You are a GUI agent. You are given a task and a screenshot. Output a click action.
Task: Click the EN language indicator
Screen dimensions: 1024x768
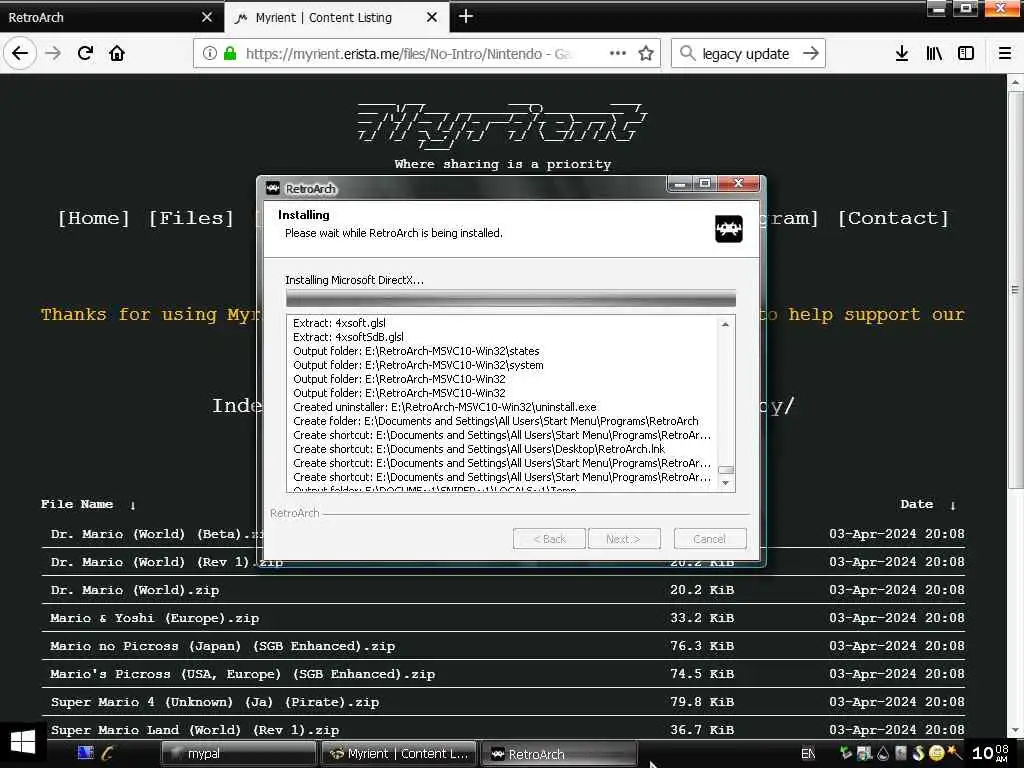(x=808, y=754)
